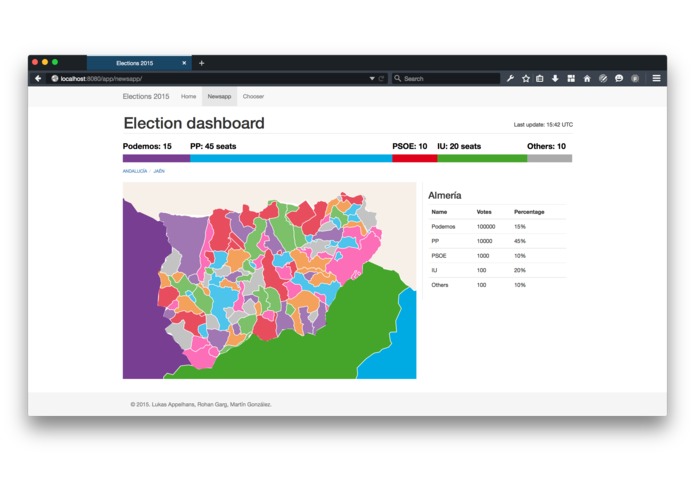Click the JAÉN breadcrumb link
695x494 pixels.
click(159, 171)
